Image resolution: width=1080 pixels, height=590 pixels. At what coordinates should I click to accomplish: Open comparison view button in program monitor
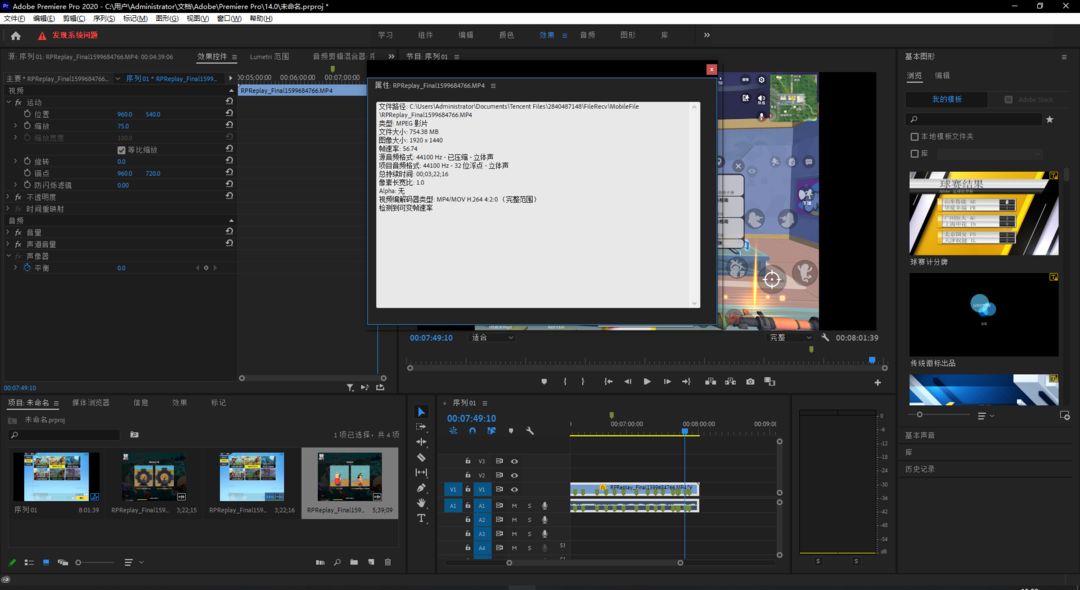(x=769, y=381)
